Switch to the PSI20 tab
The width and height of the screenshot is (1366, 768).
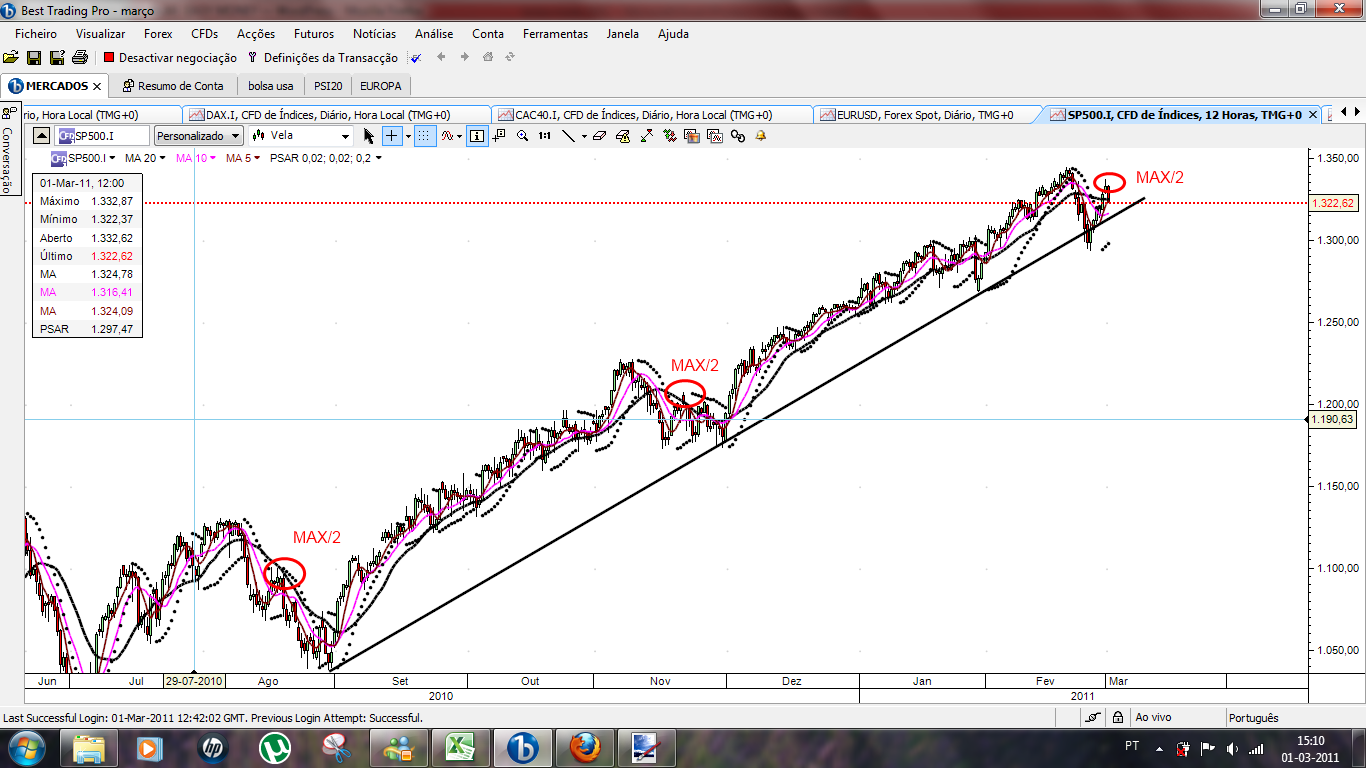point(328,86)
